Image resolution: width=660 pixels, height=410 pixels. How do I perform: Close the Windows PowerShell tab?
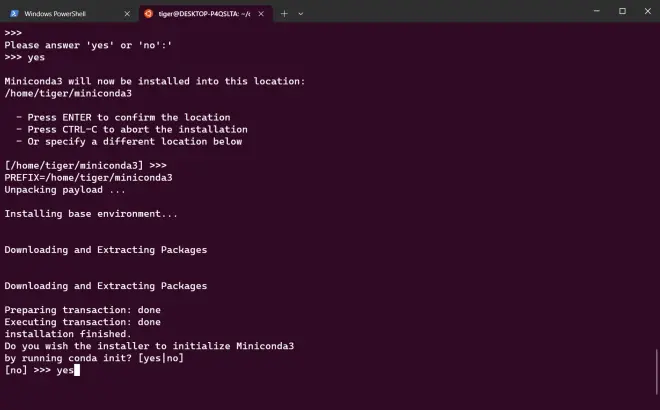[x=127, y=14]
